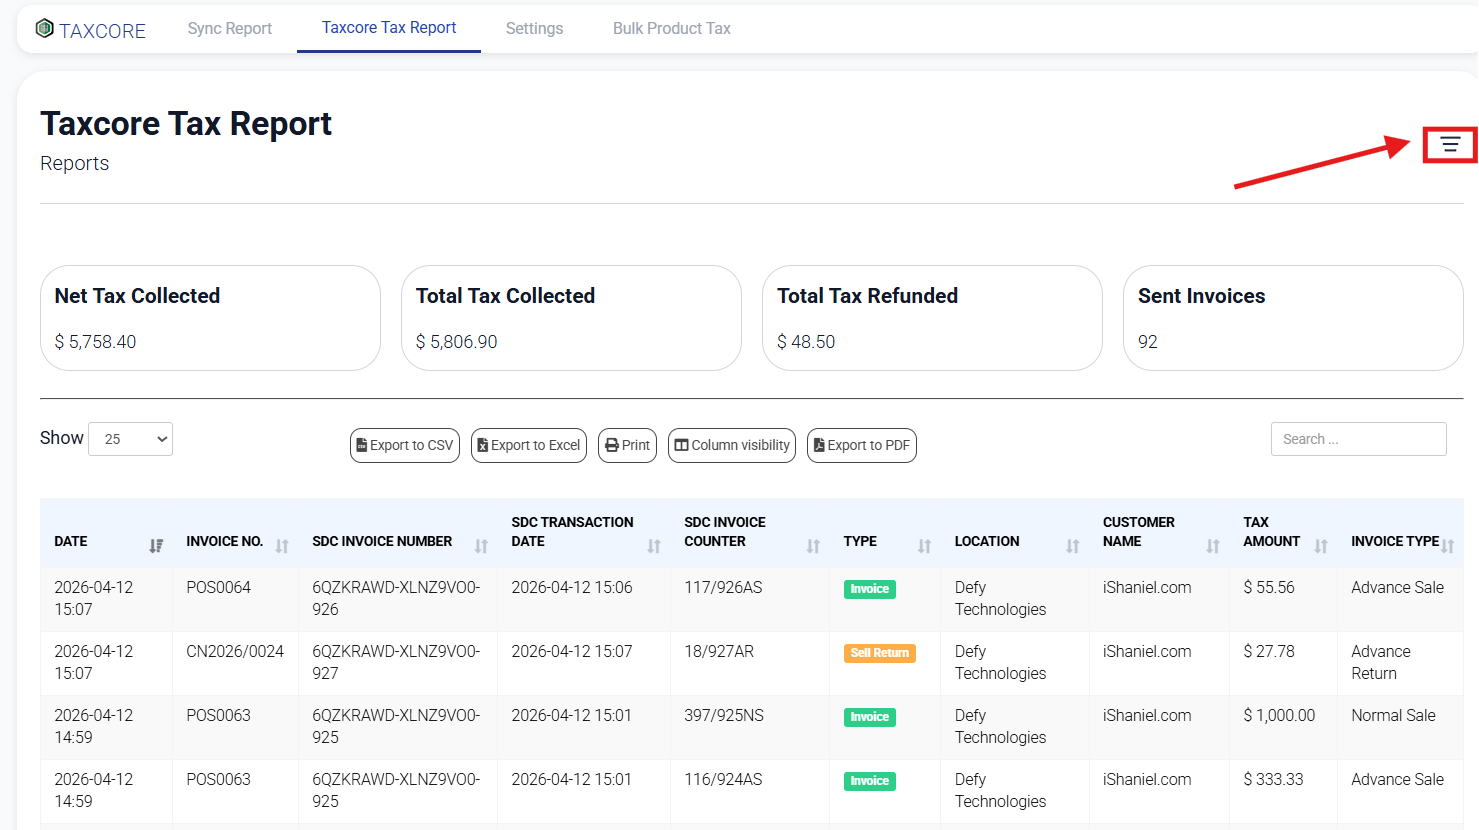Export the report to Excel
1479x830 pixels.
point(529,445)
